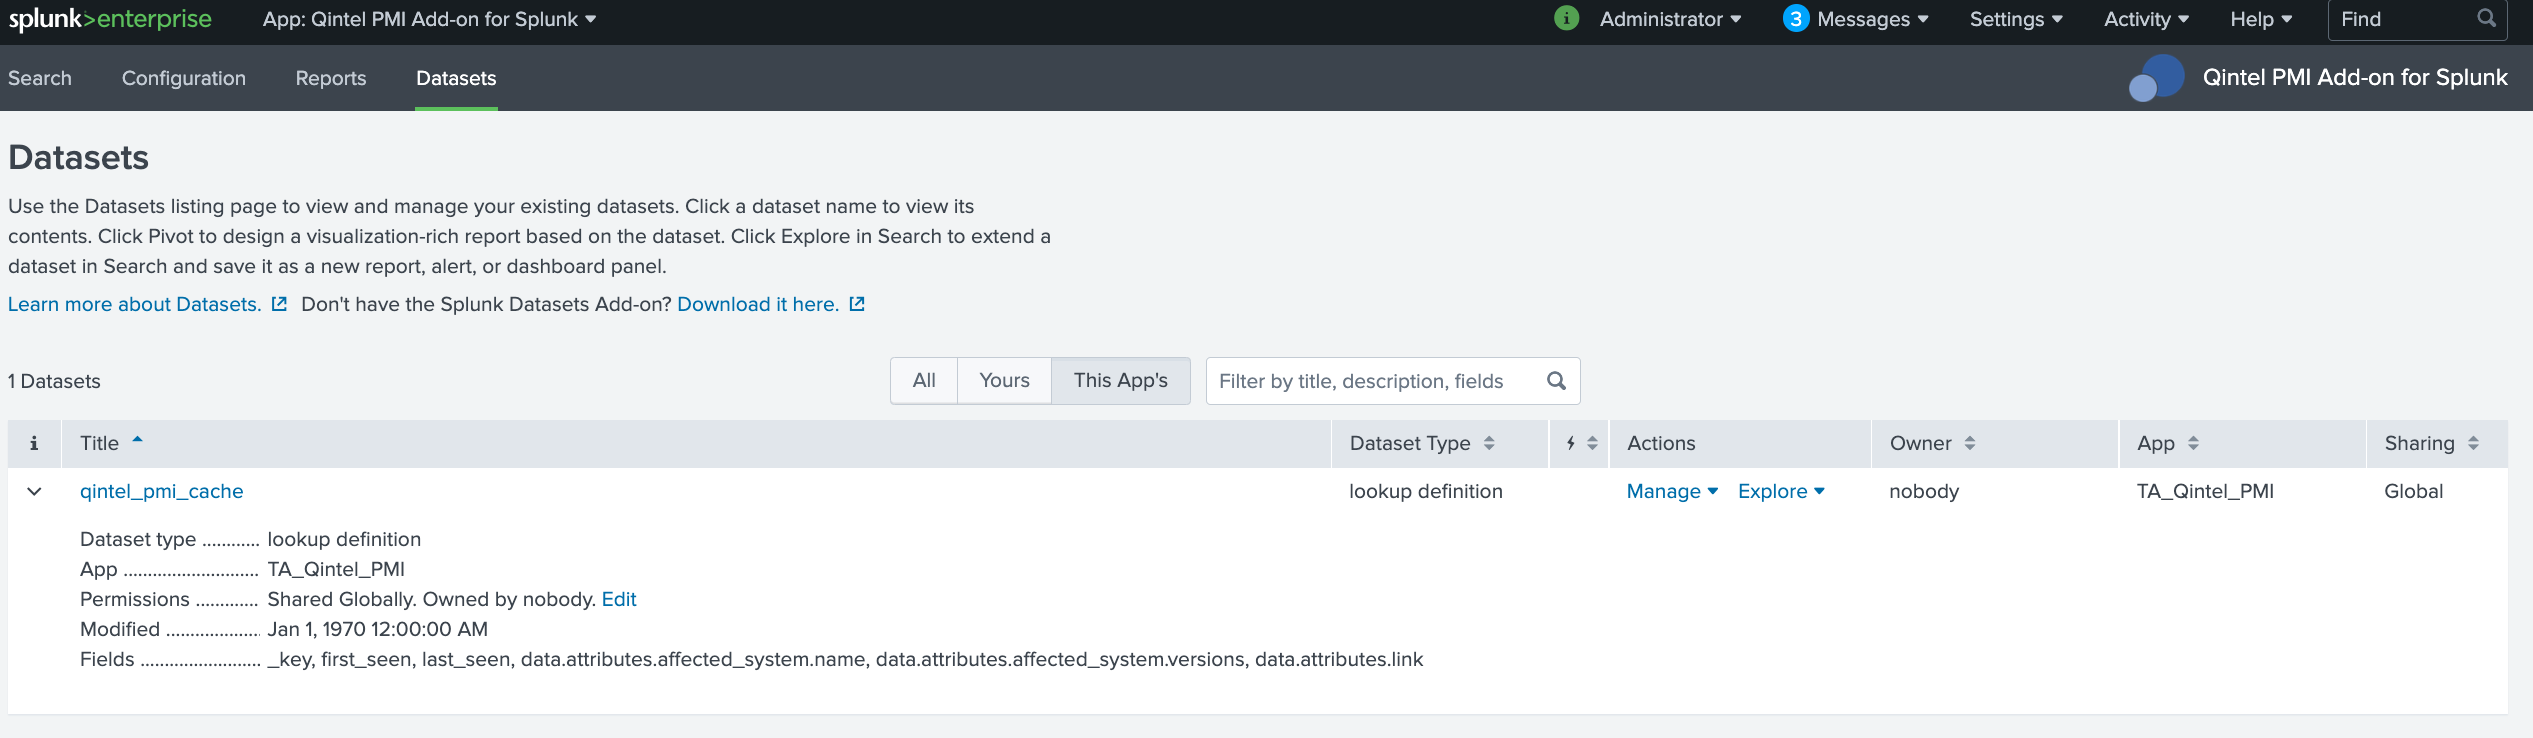Click the Modified 'Jan 1, 1970 12:00:00 AM' value
Image resolution: width=2533 pixels, height=738 pixels.
[x=377, y=629]
